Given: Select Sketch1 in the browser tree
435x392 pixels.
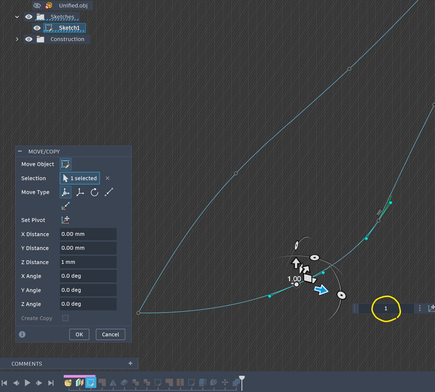Looking at the screenshot, I should point(69,28).
